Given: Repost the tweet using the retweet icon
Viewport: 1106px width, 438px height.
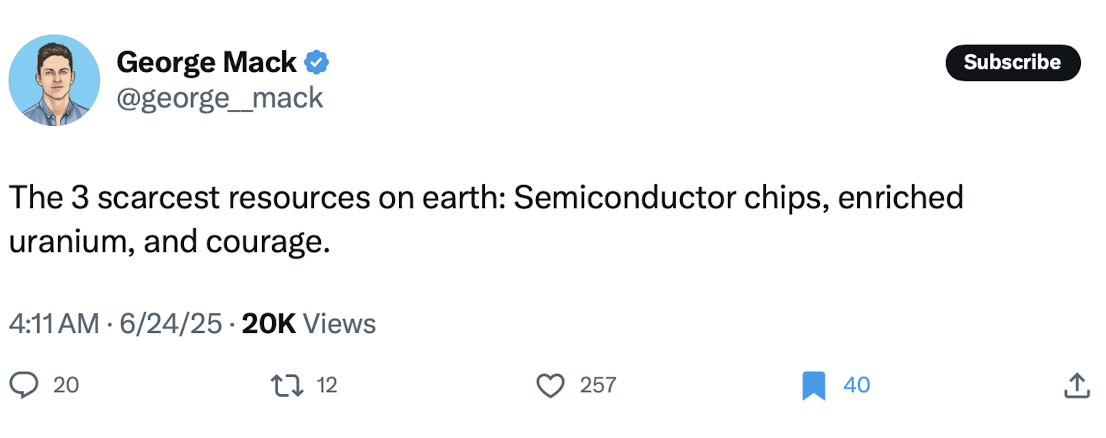Looking at the screenshot, I should 289,385.
